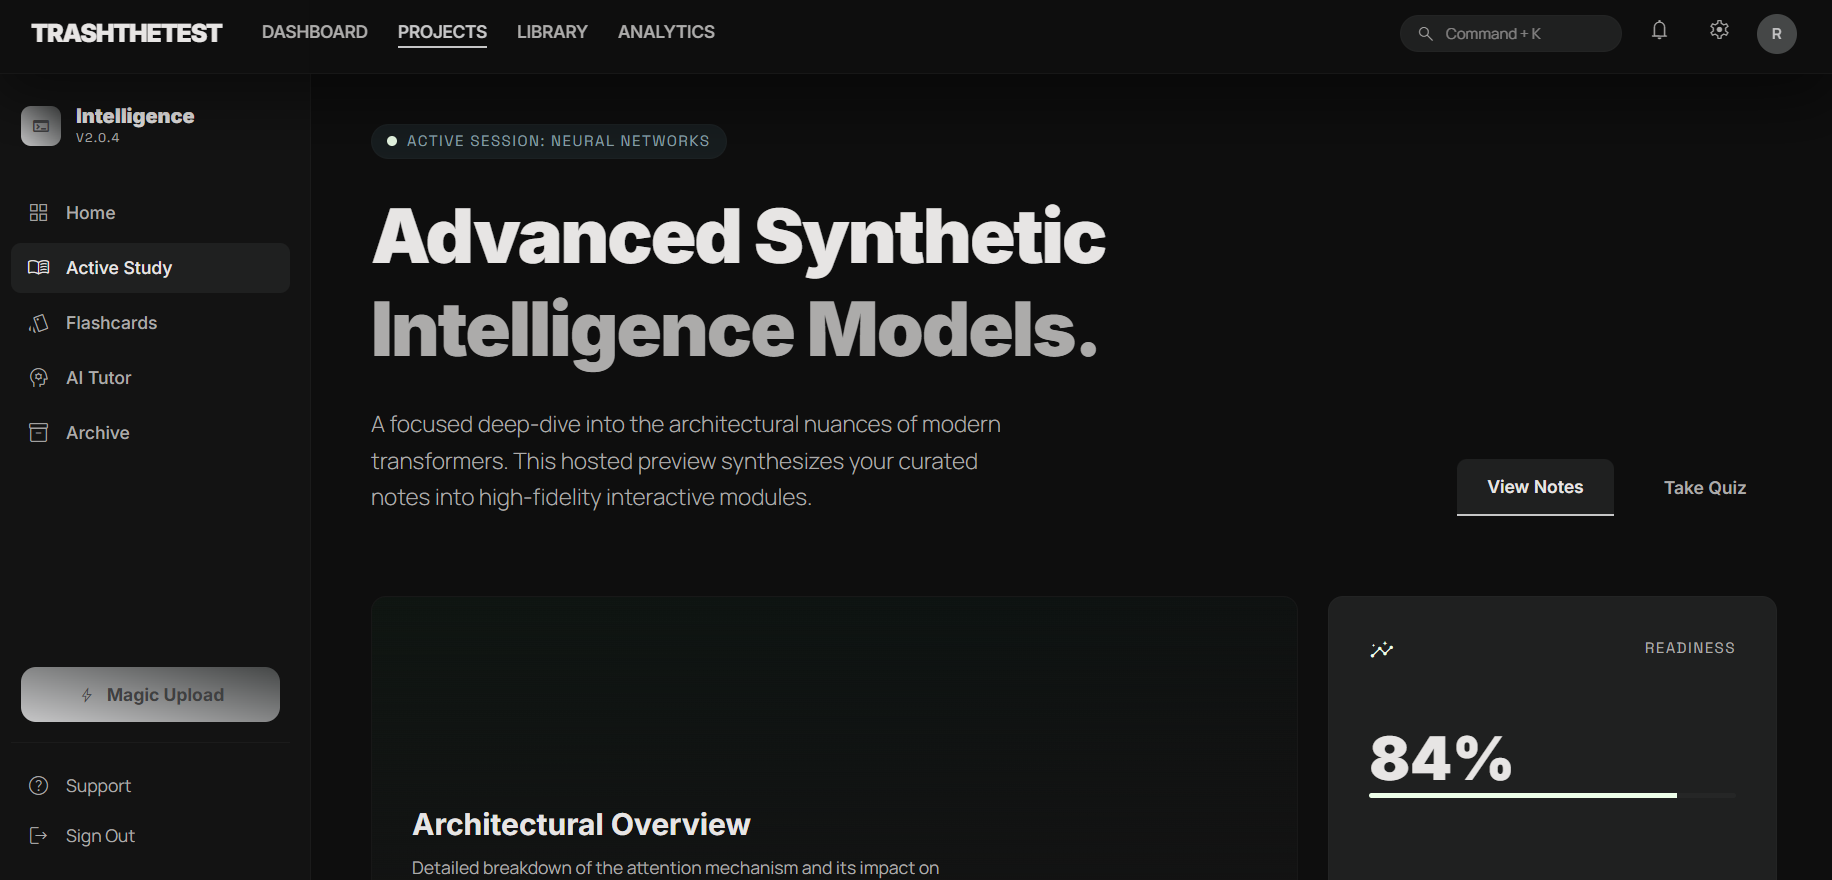Click the Intelligence app logo icon
The image size is (1832, 880).
41,126
